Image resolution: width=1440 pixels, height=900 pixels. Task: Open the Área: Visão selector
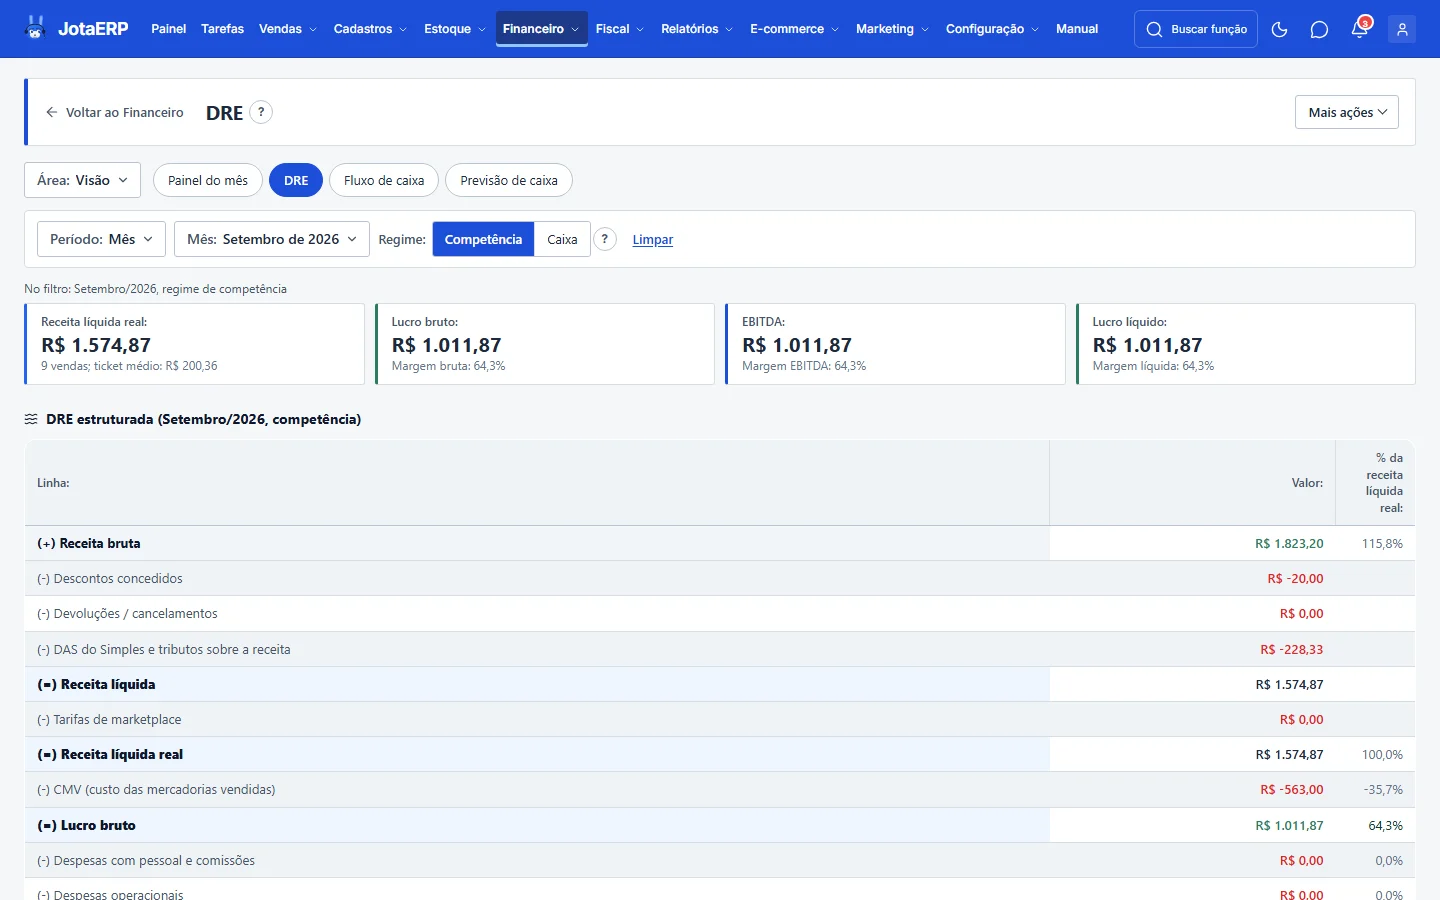point(82,180)
